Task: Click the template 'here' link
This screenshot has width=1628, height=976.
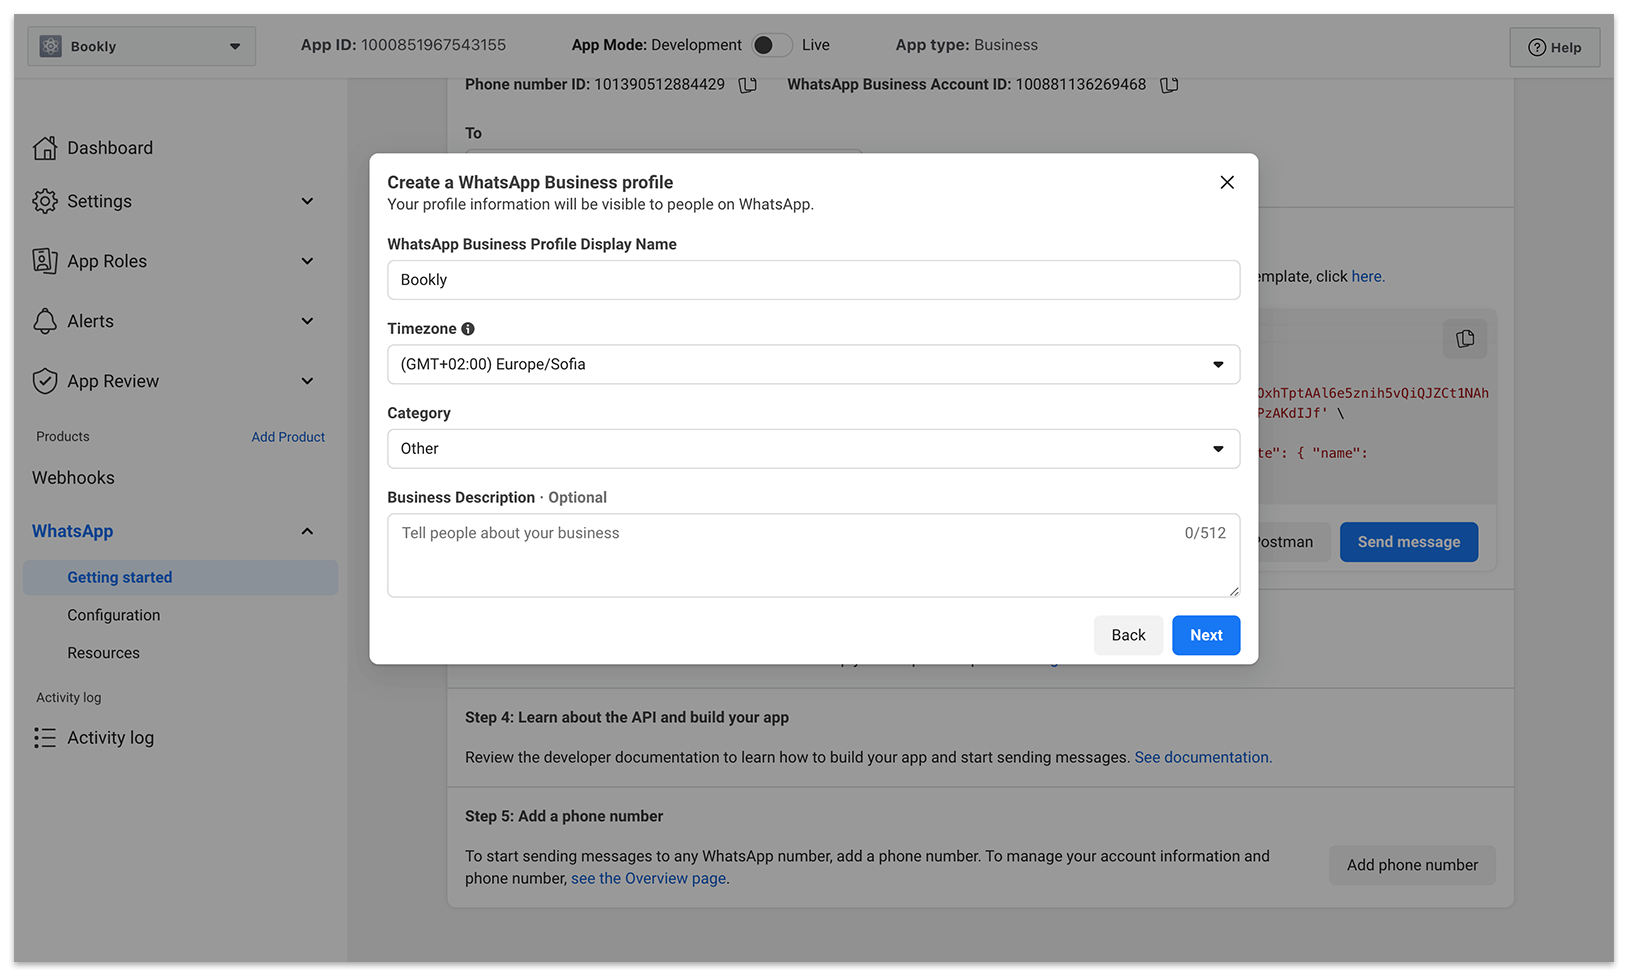Action: click(x=1366, y=276)
